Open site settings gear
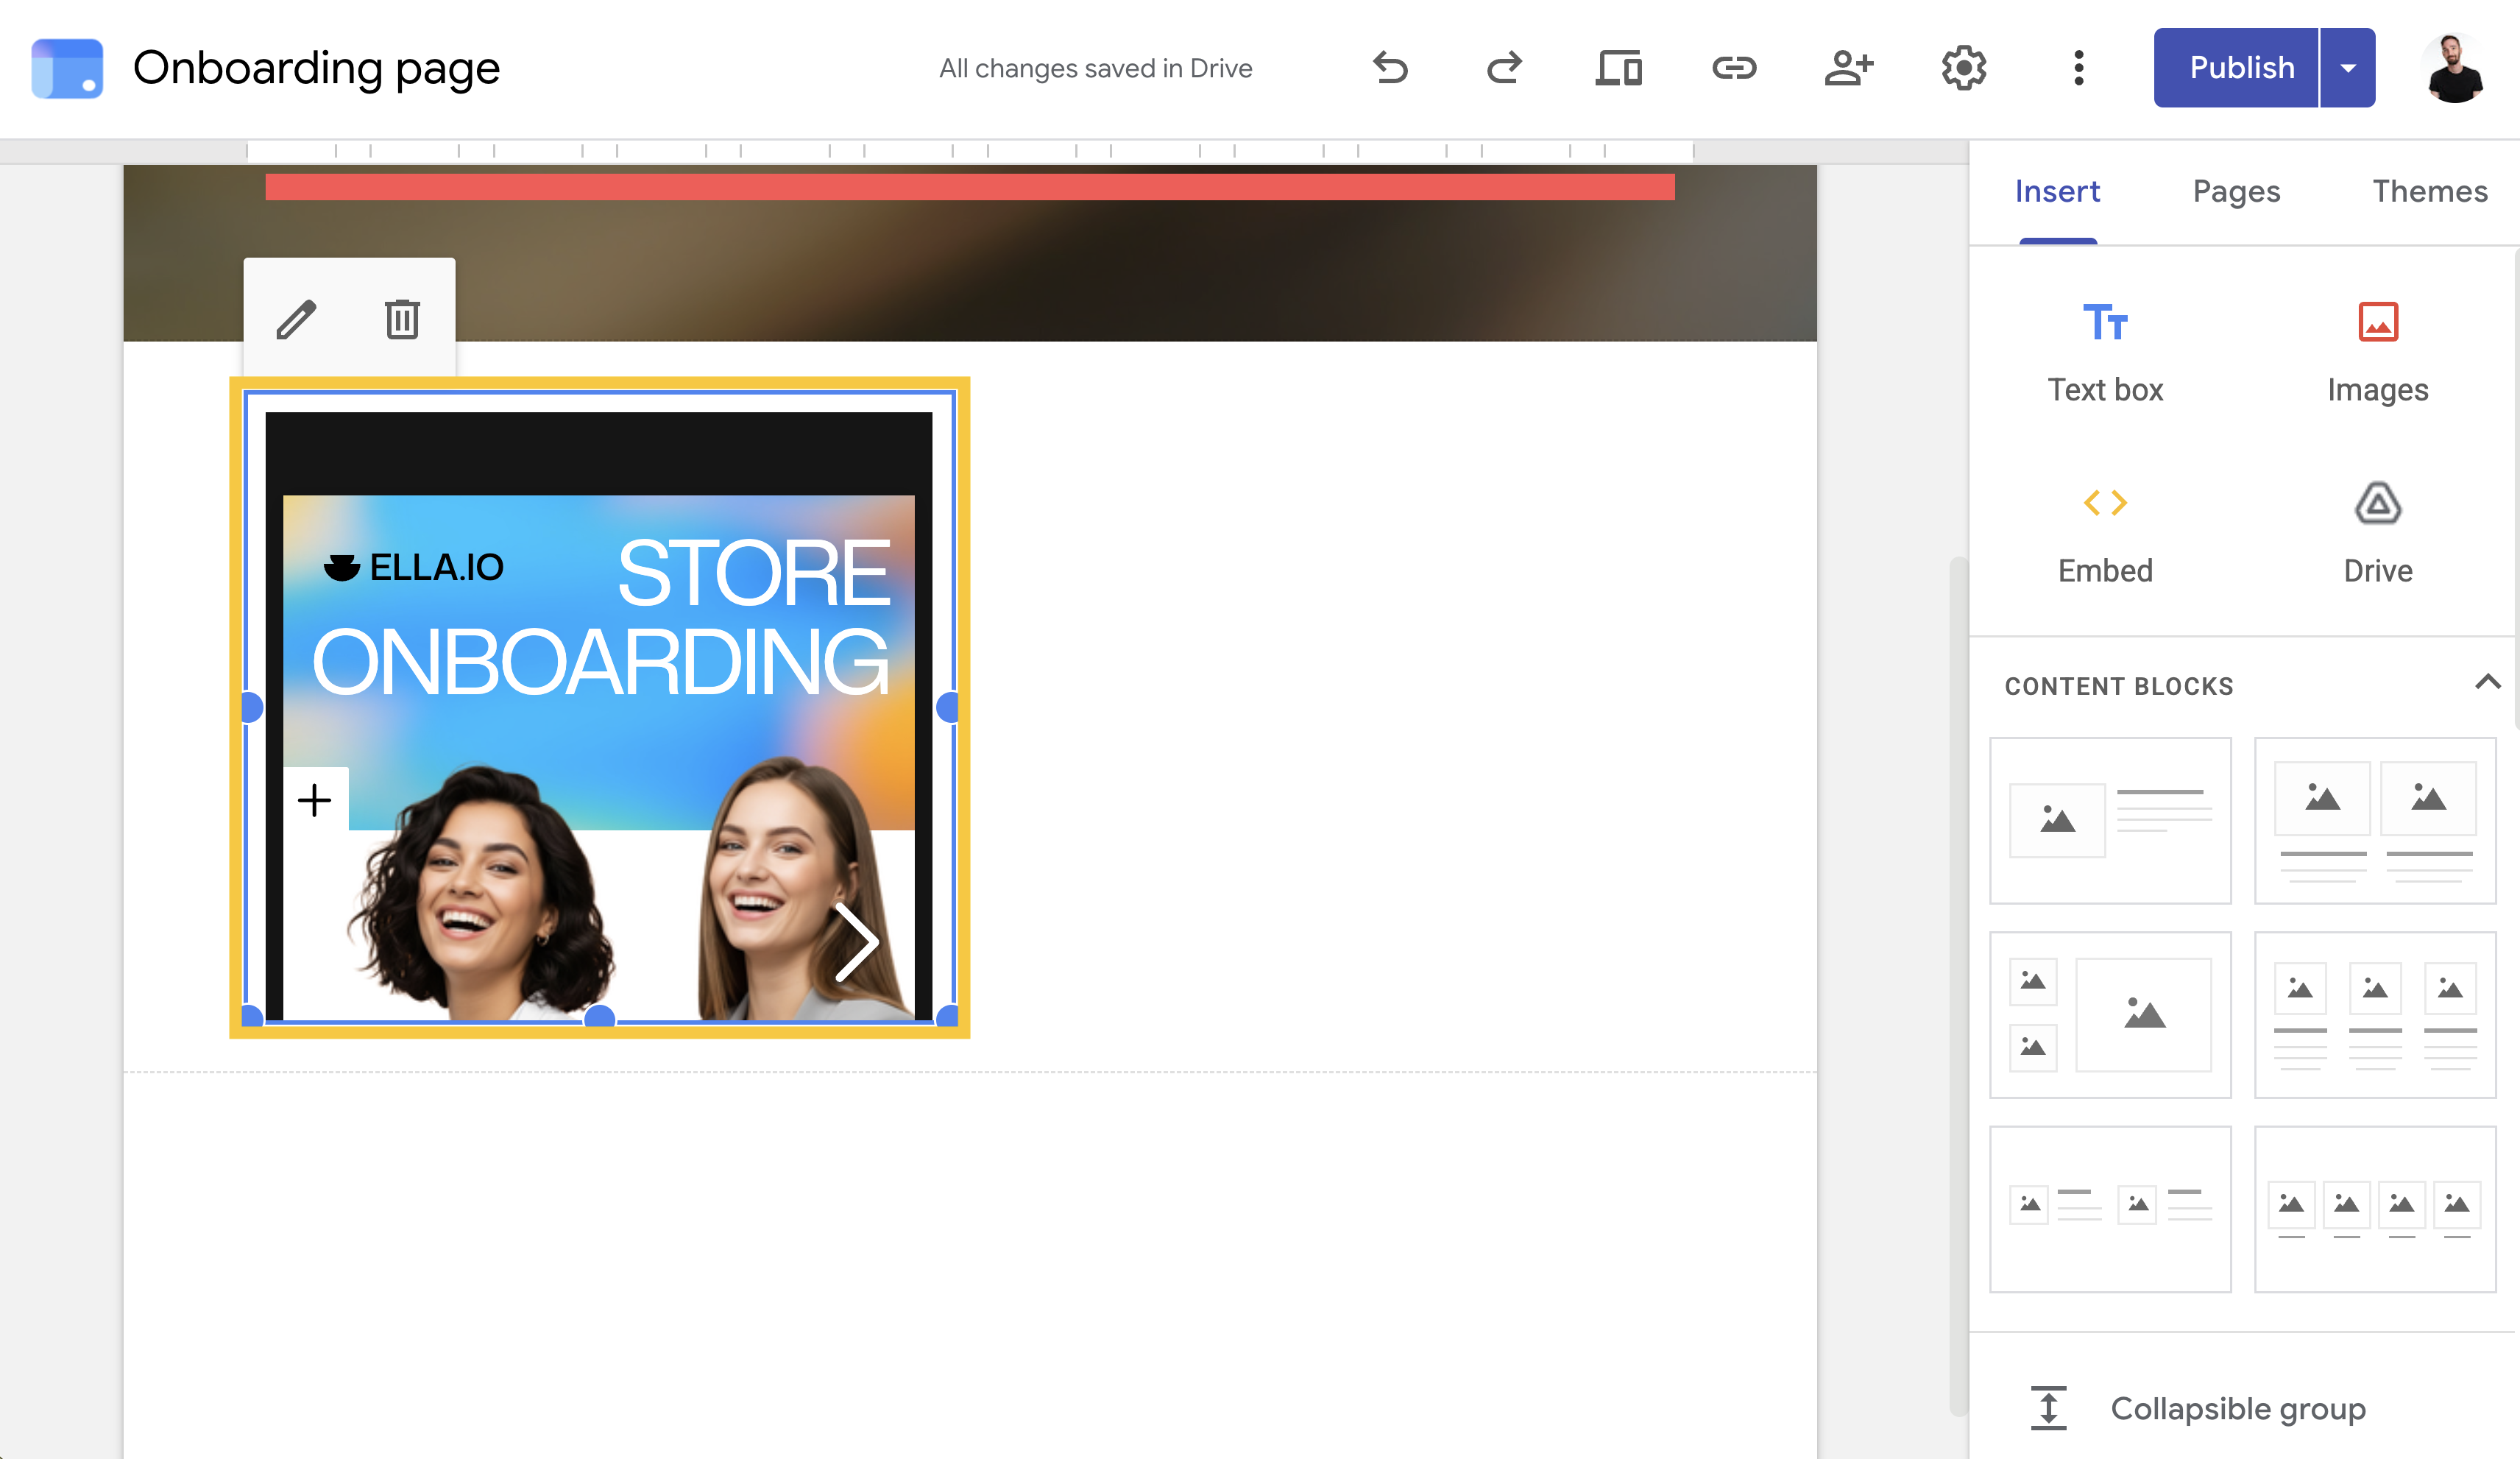This screenshot has width=2520, height=1459. pyautogui.click(x=1964, y=68)
